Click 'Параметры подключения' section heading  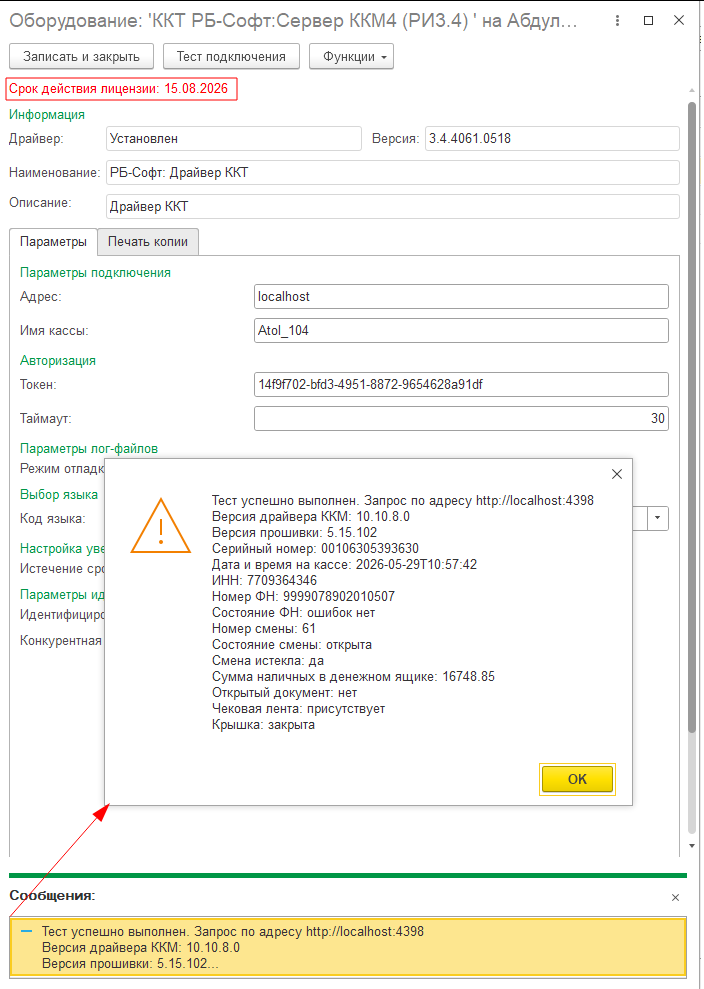95,272
